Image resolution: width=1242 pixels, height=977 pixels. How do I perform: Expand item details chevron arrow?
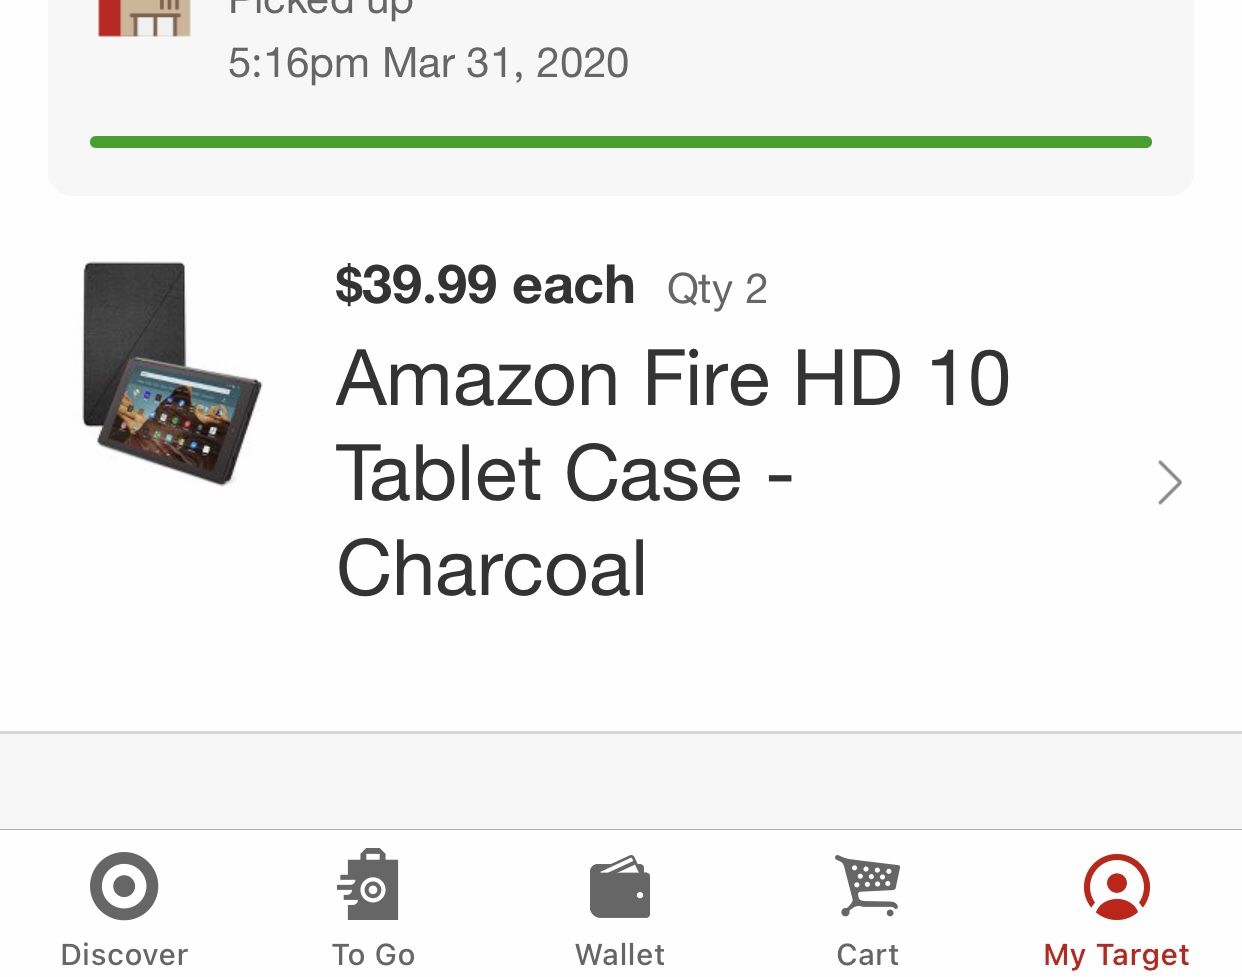[1169, 482]
